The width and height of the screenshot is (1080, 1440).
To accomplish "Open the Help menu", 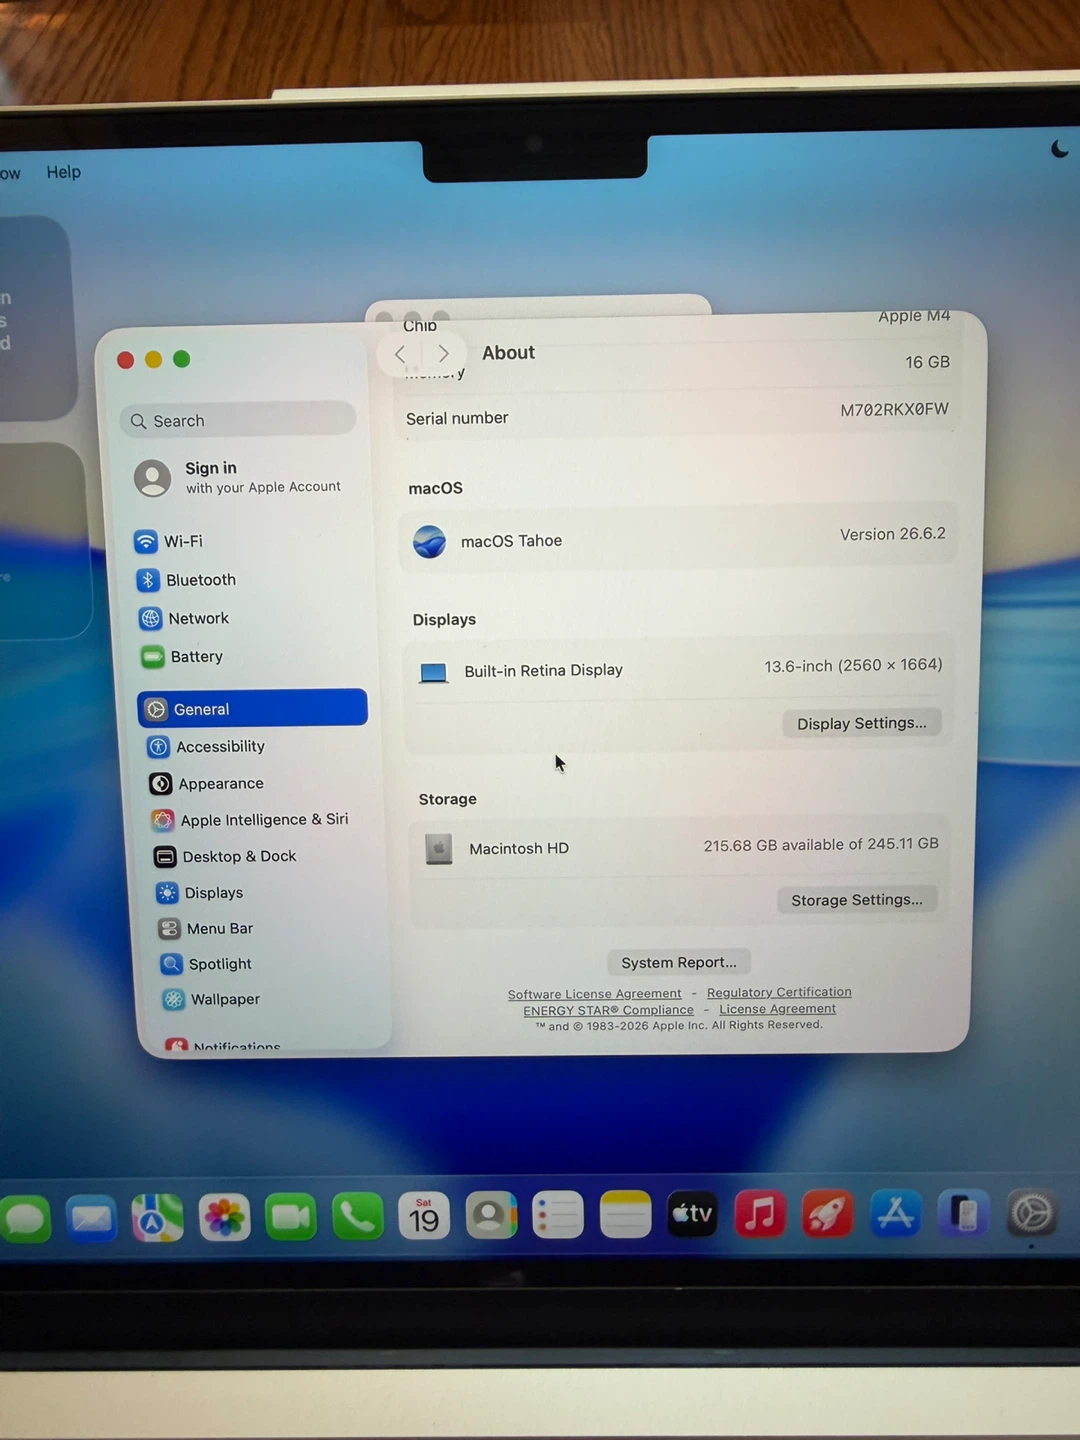I will (63, 172).
